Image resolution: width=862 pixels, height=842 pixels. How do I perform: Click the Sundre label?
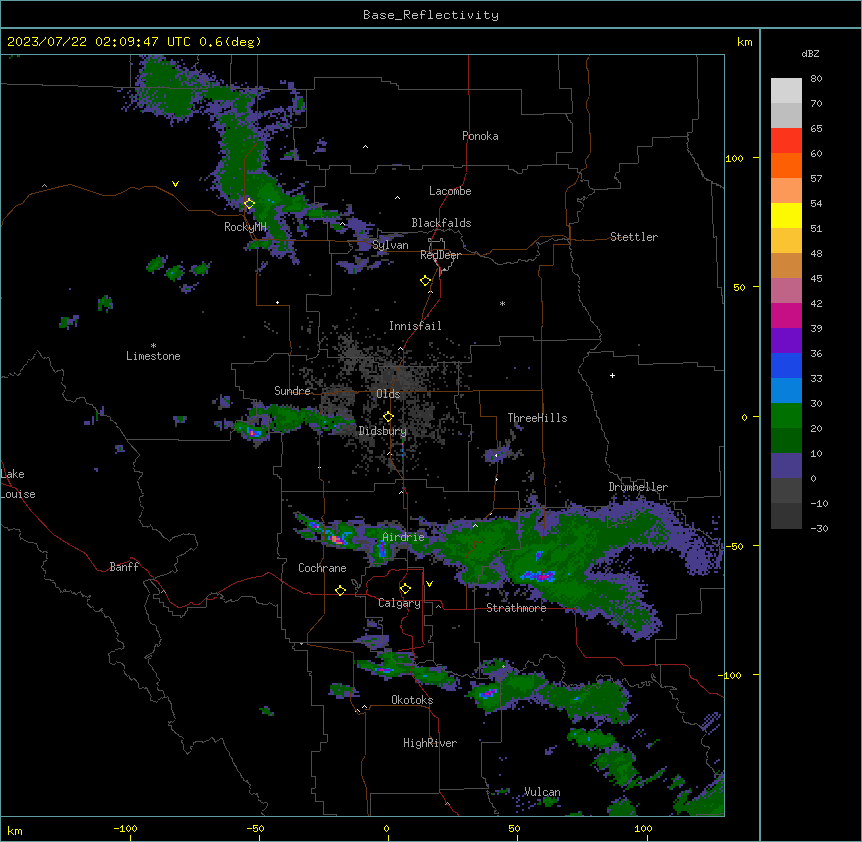(x=292, y=391)
